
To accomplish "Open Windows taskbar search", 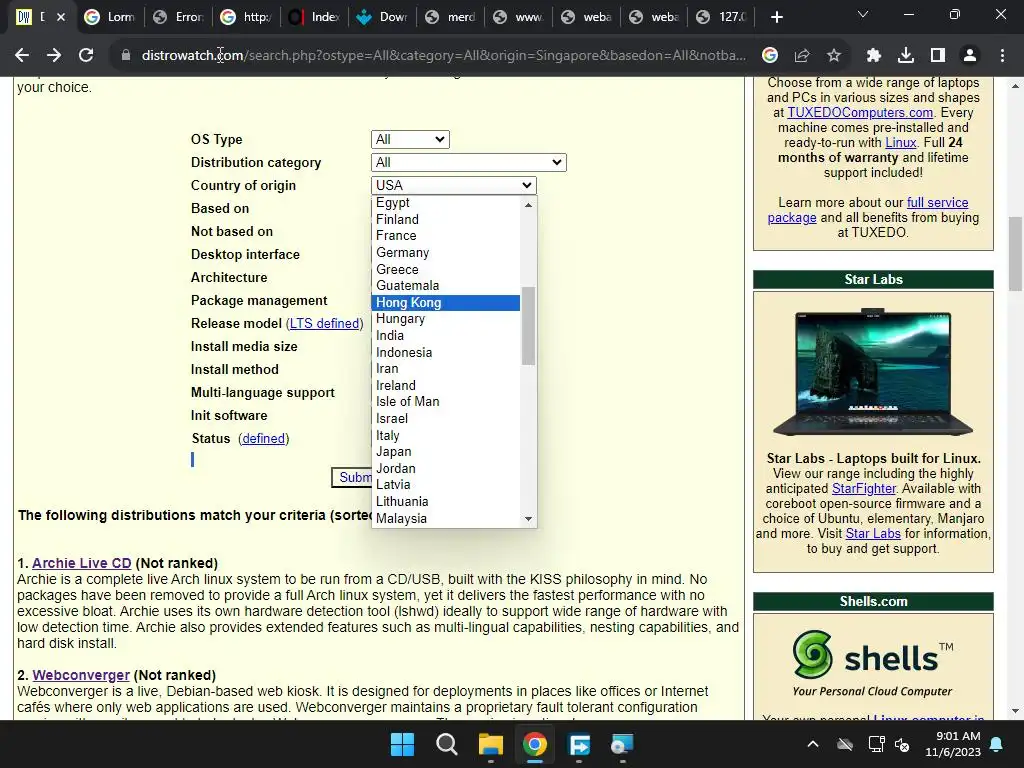I will [447, 744].
